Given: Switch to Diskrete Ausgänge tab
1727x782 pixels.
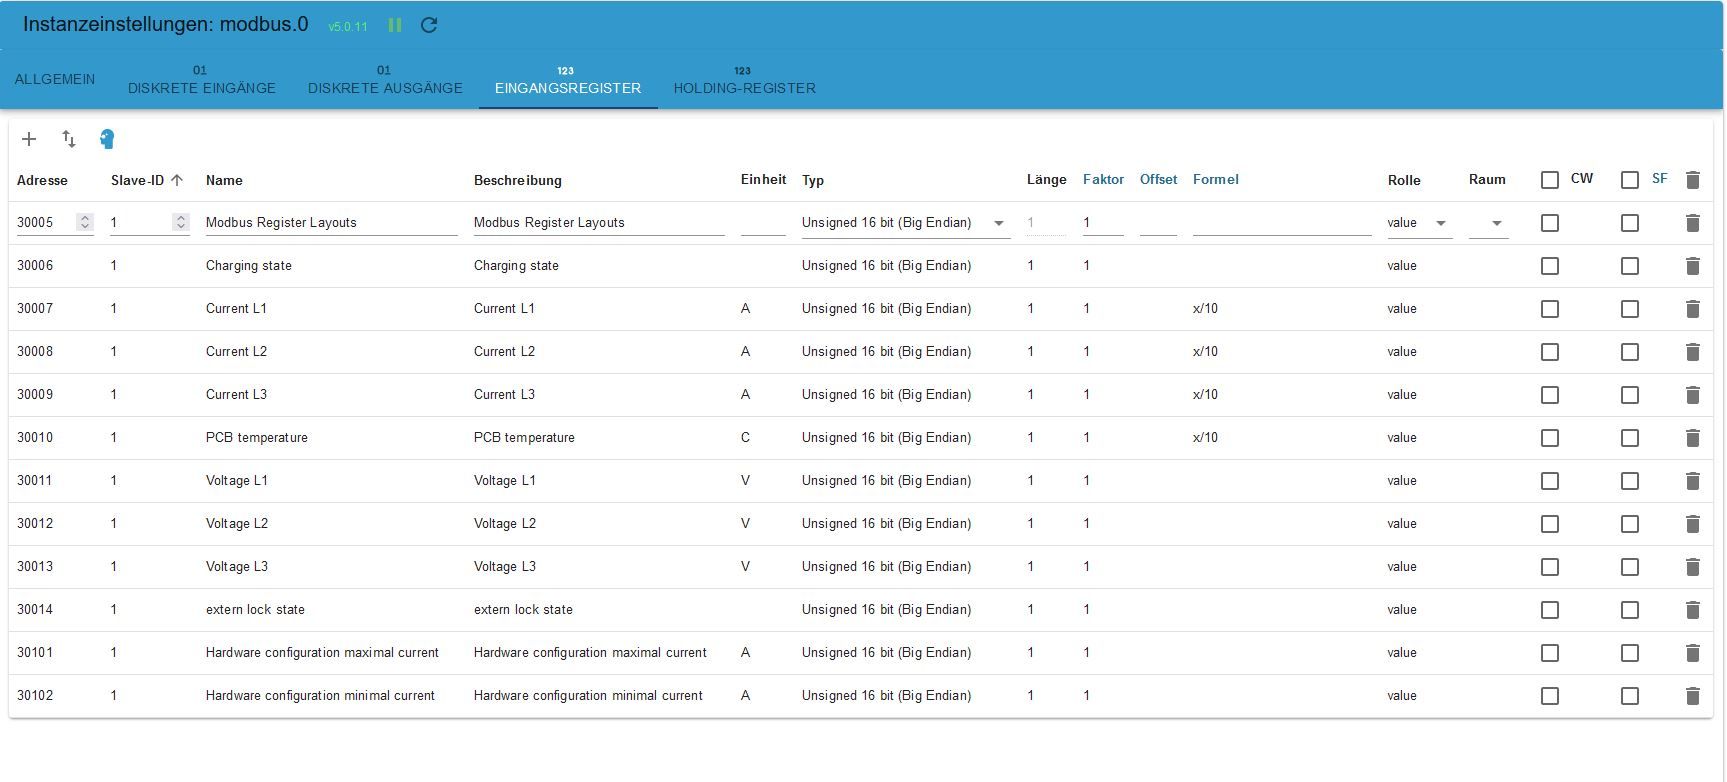Looking at the screenshot, I should (385, 79).
